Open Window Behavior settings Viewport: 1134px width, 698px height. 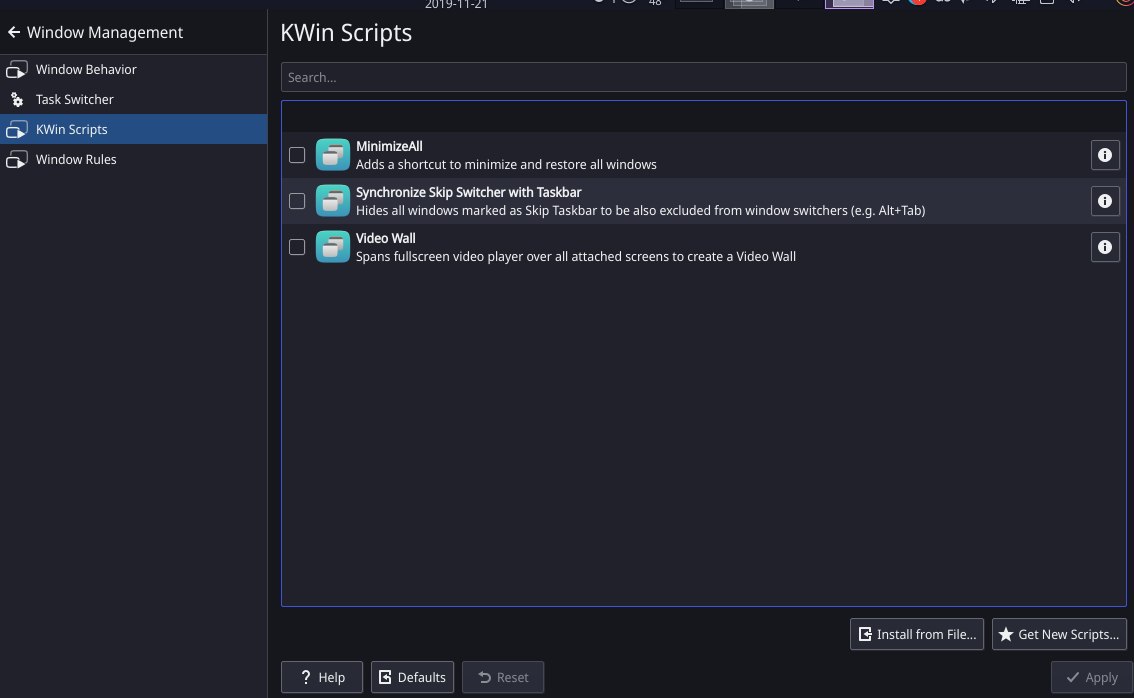(x=133, y=69)
